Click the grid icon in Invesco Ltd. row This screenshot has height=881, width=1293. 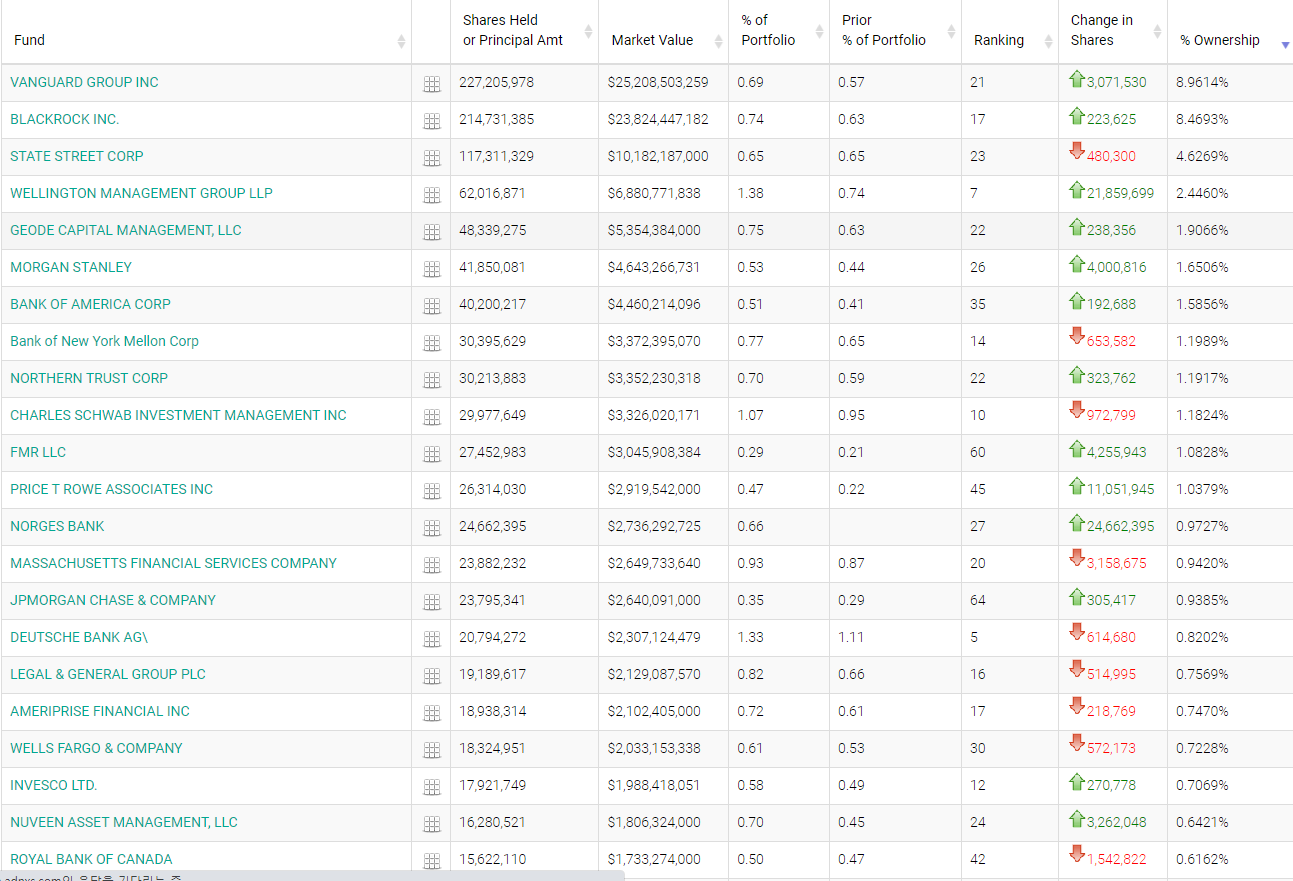[x=432, y=787]
